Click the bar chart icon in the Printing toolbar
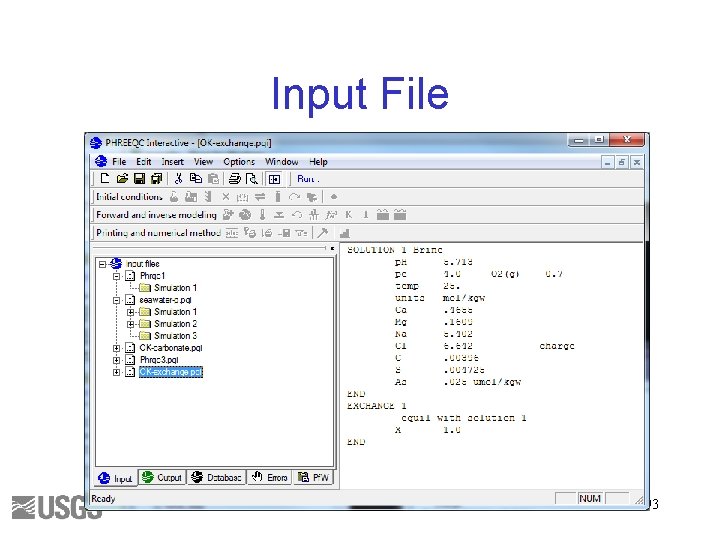This screenshot has width=720, height=540. click(x=344, y=233)
